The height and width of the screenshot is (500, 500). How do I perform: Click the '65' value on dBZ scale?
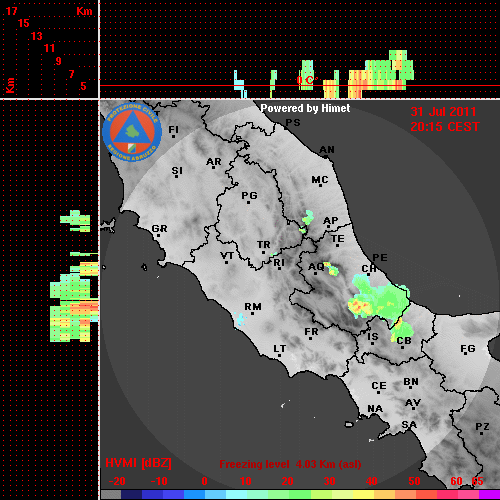tap(477, 481)
